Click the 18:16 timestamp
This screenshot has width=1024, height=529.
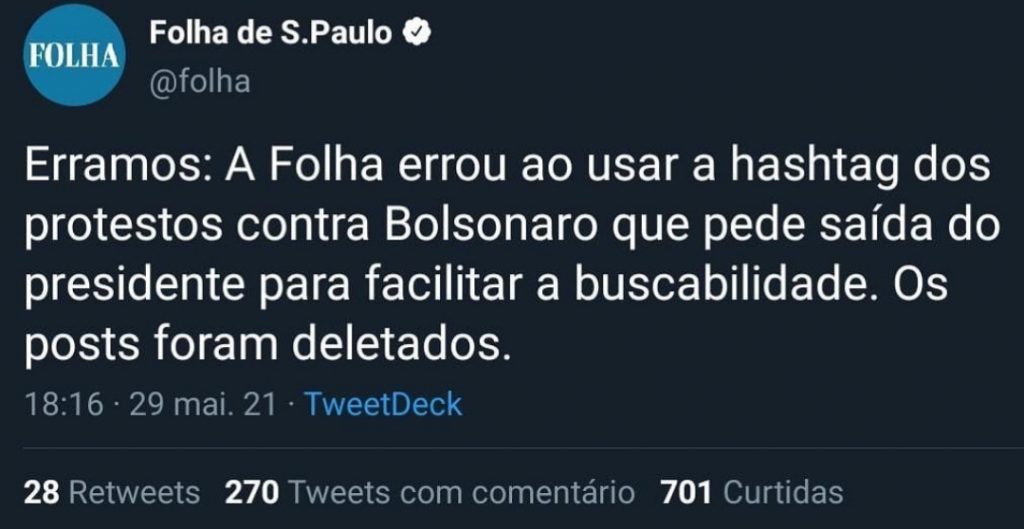(64, 405)
